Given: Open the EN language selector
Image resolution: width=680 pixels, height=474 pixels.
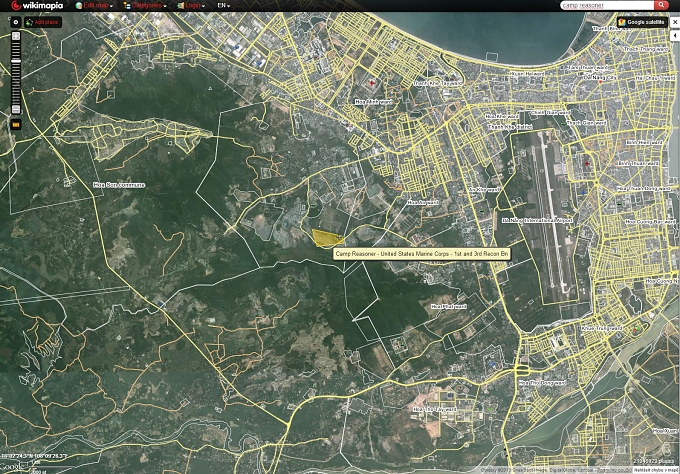Looking at the screenshot, I should pos(224,6).
